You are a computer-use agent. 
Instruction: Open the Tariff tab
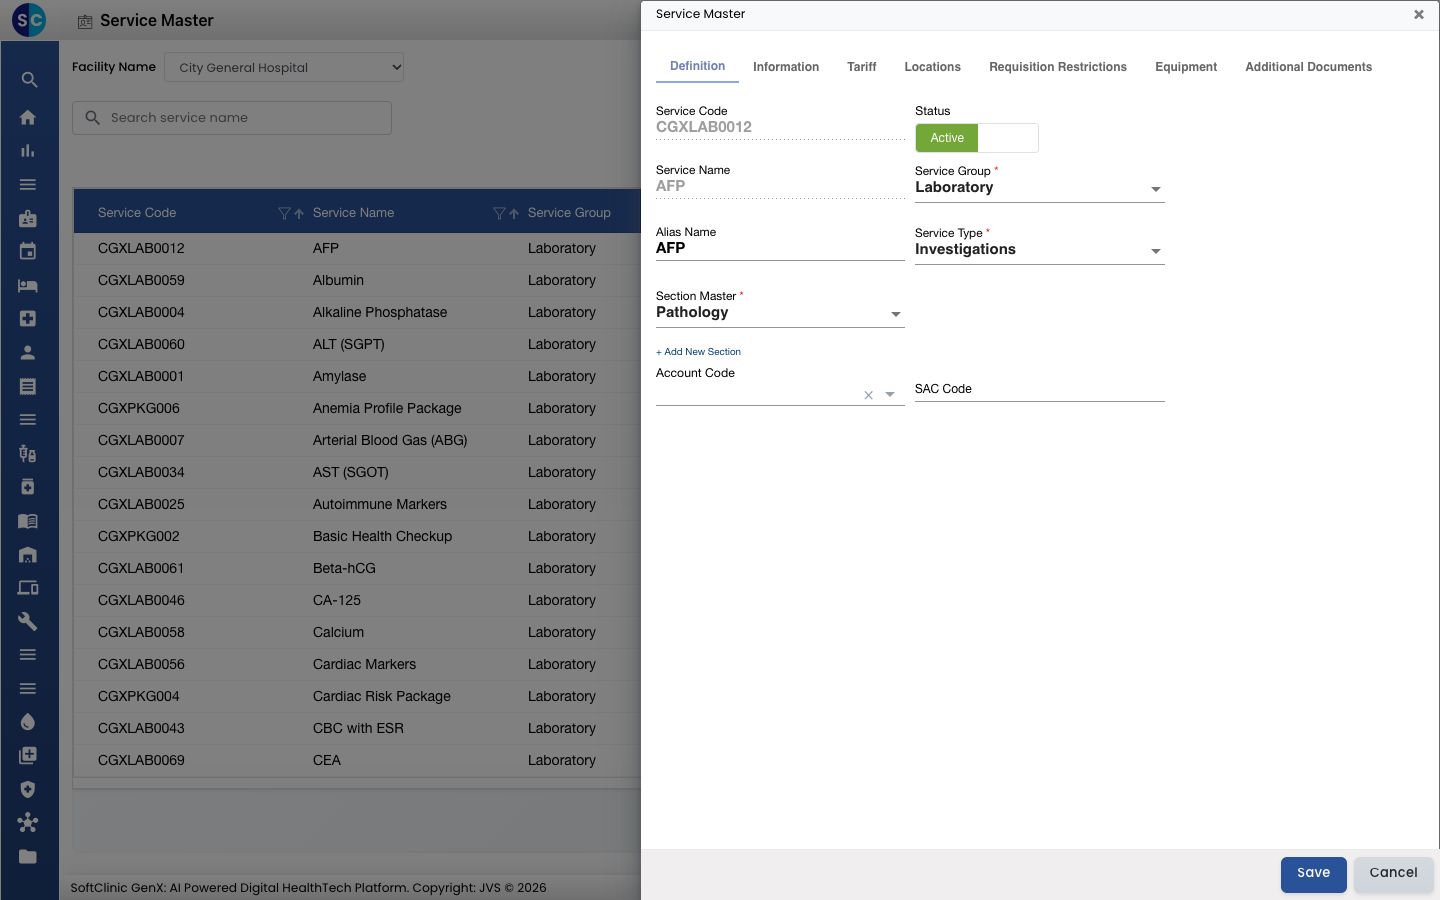pyautogui.click(x=861, y=67)
